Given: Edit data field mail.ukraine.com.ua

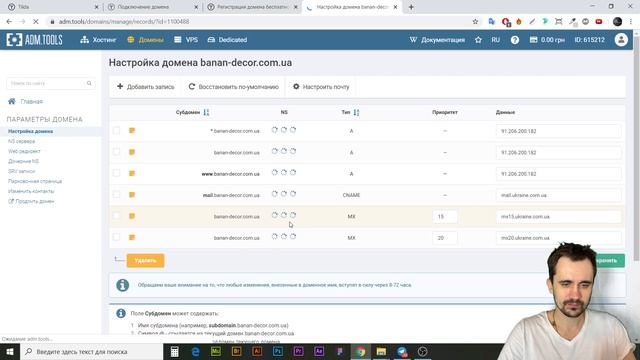Looking at the screenshot, I should pos(558,195).
